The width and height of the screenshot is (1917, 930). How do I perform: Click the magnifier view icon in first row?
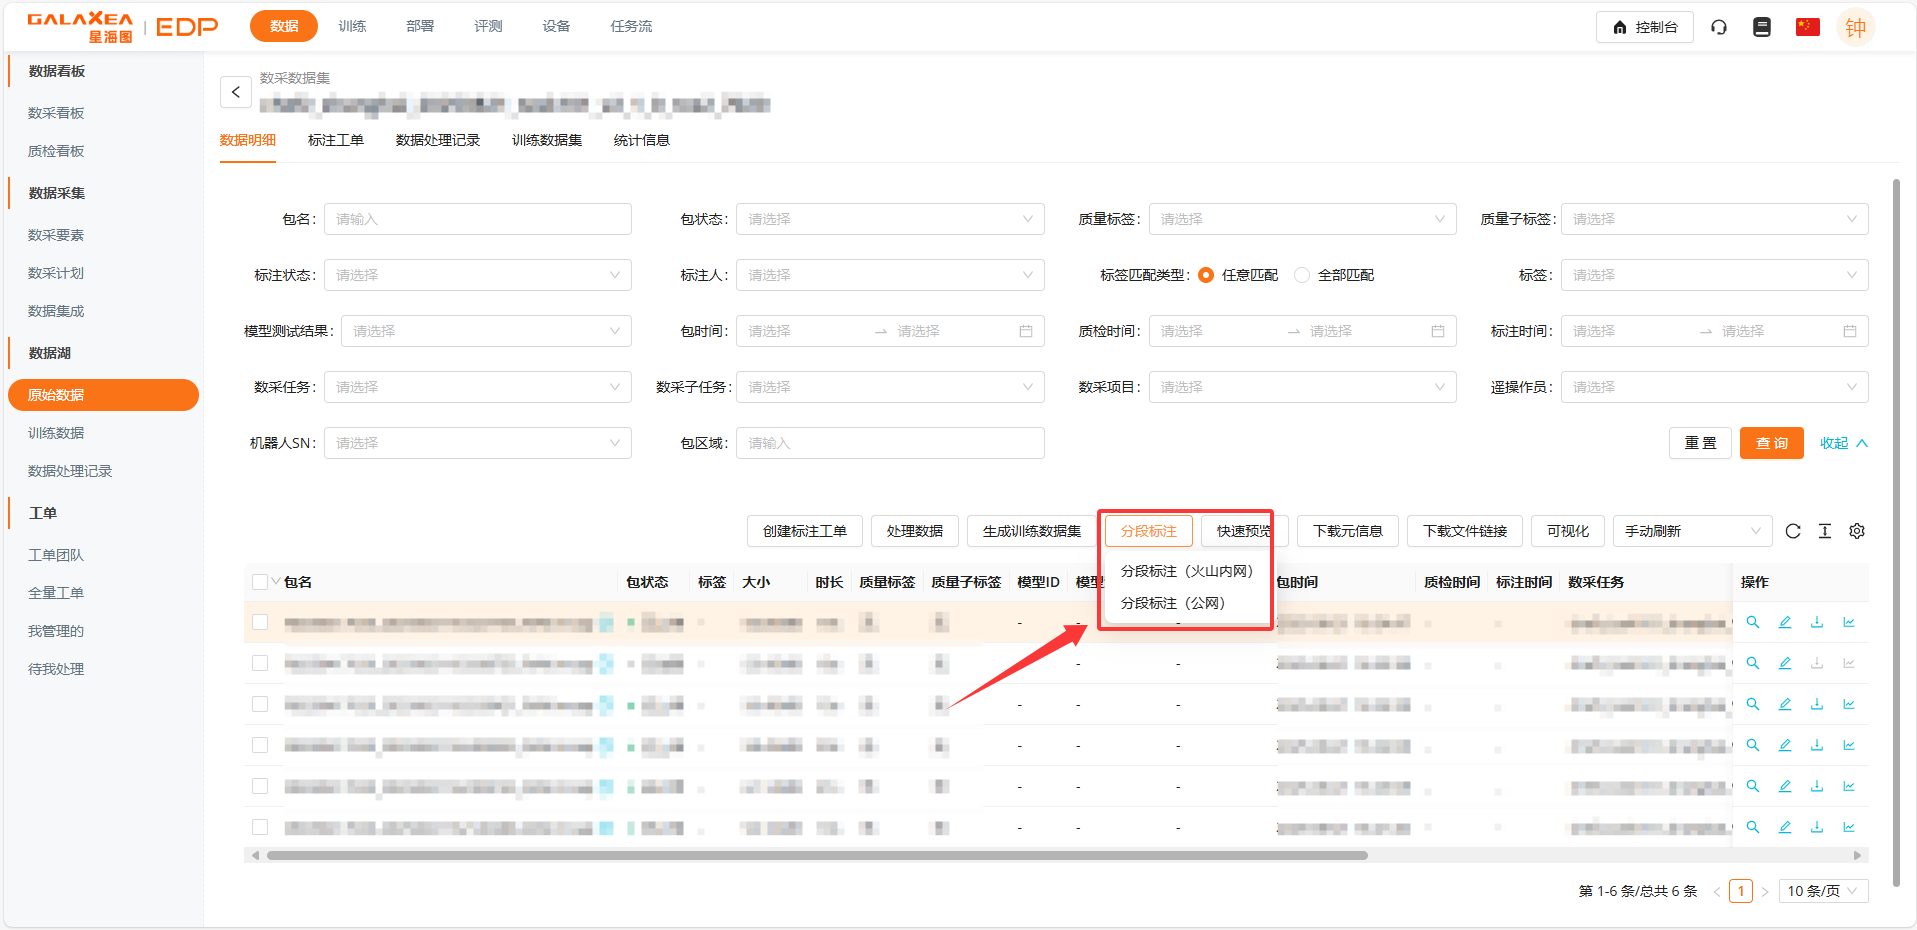pyautogui.click(x=1753, y=622)
